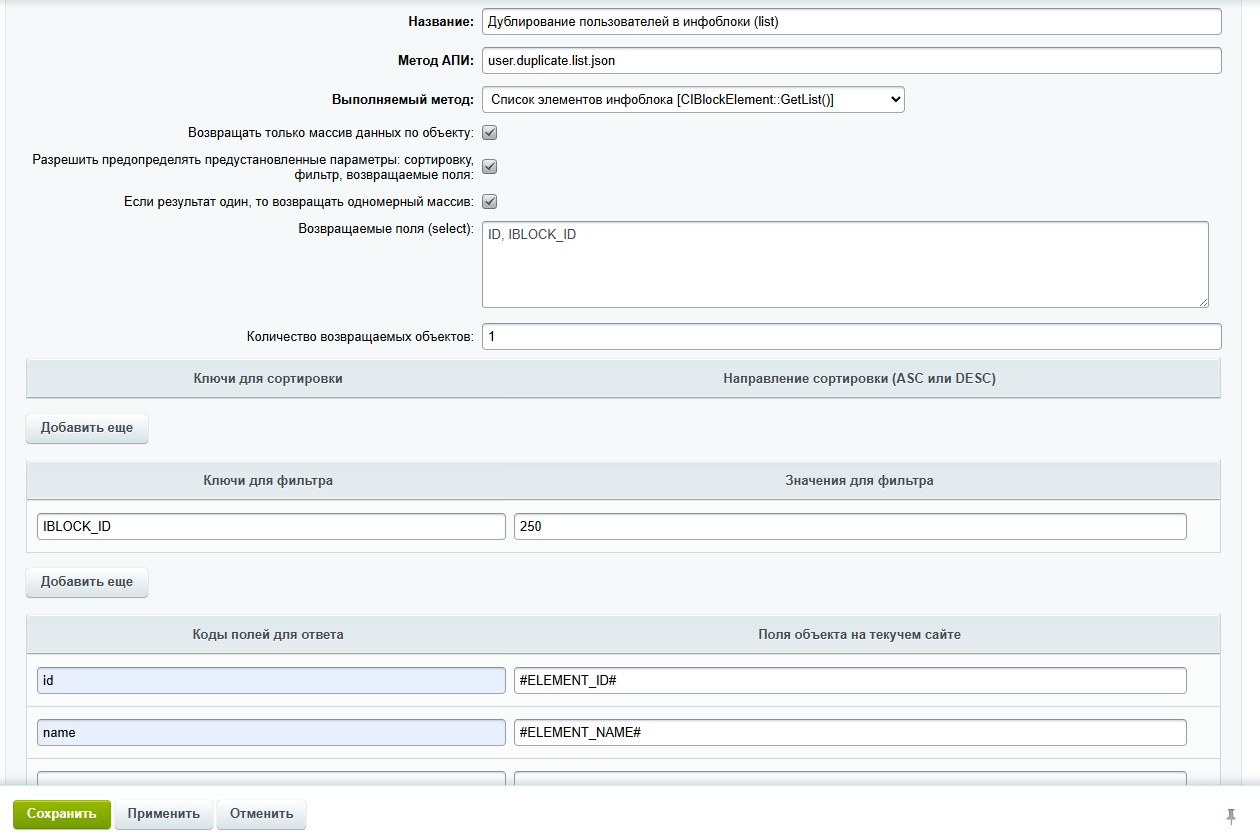Toggle 'Возвращать только массив данных по объекту' checkbox

[490, 133]
